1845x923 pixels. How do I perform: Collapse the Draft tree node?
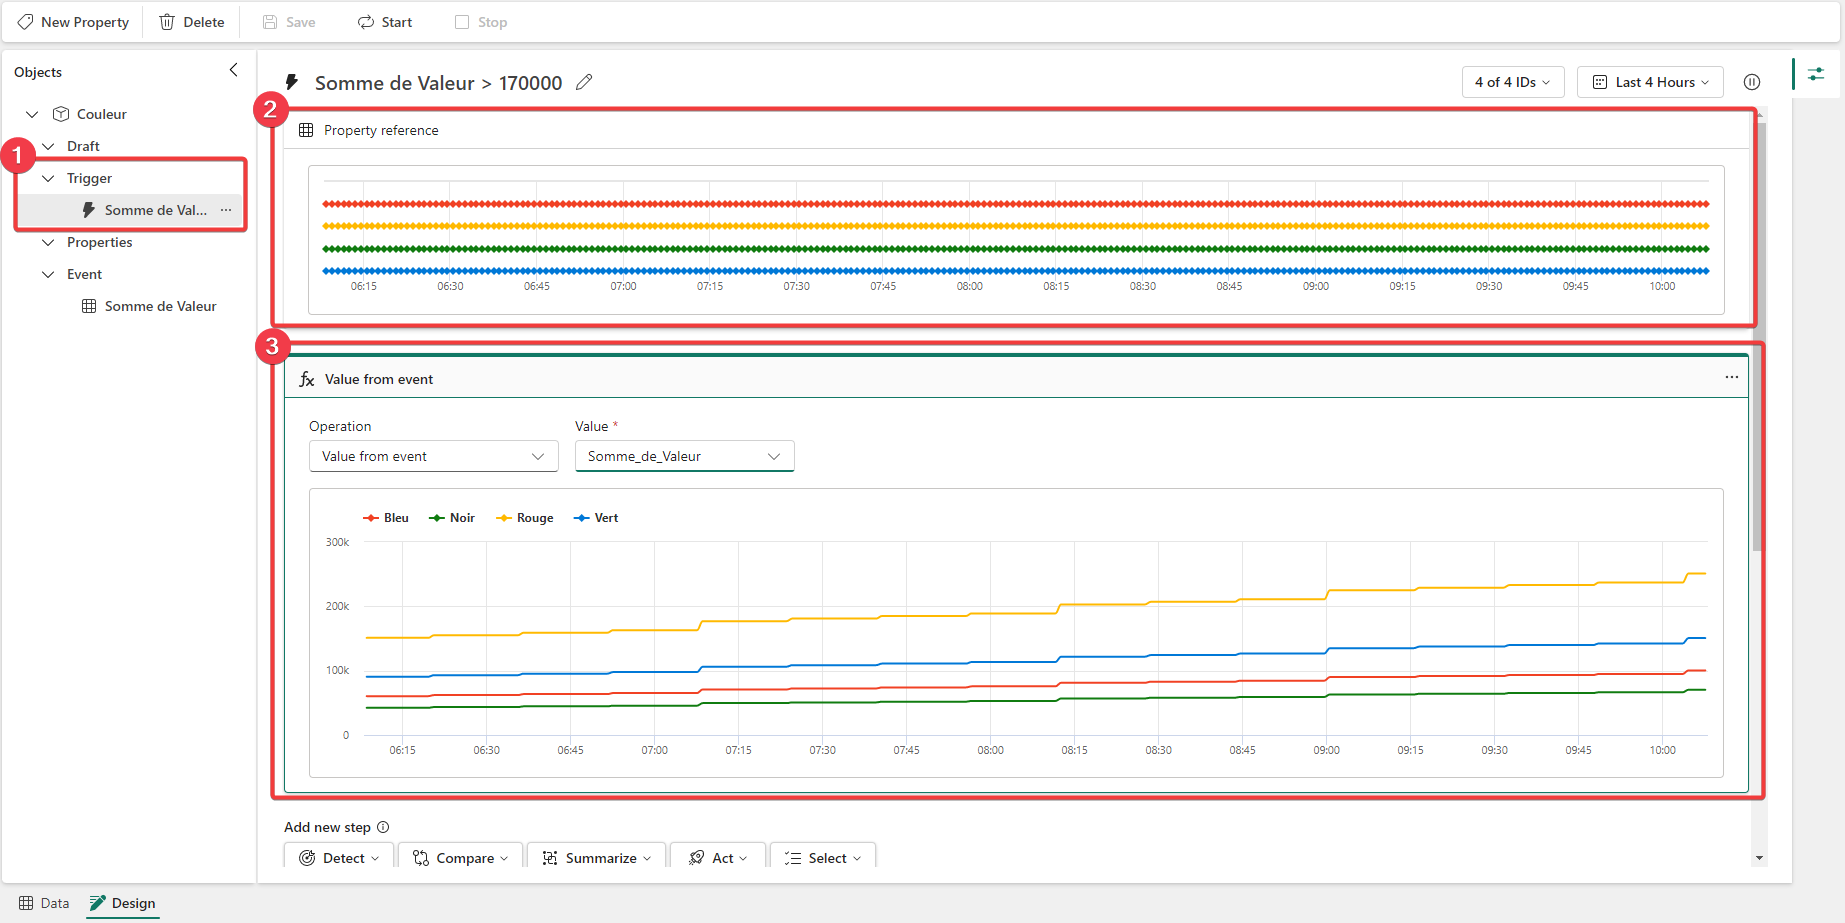click(48, 146)
